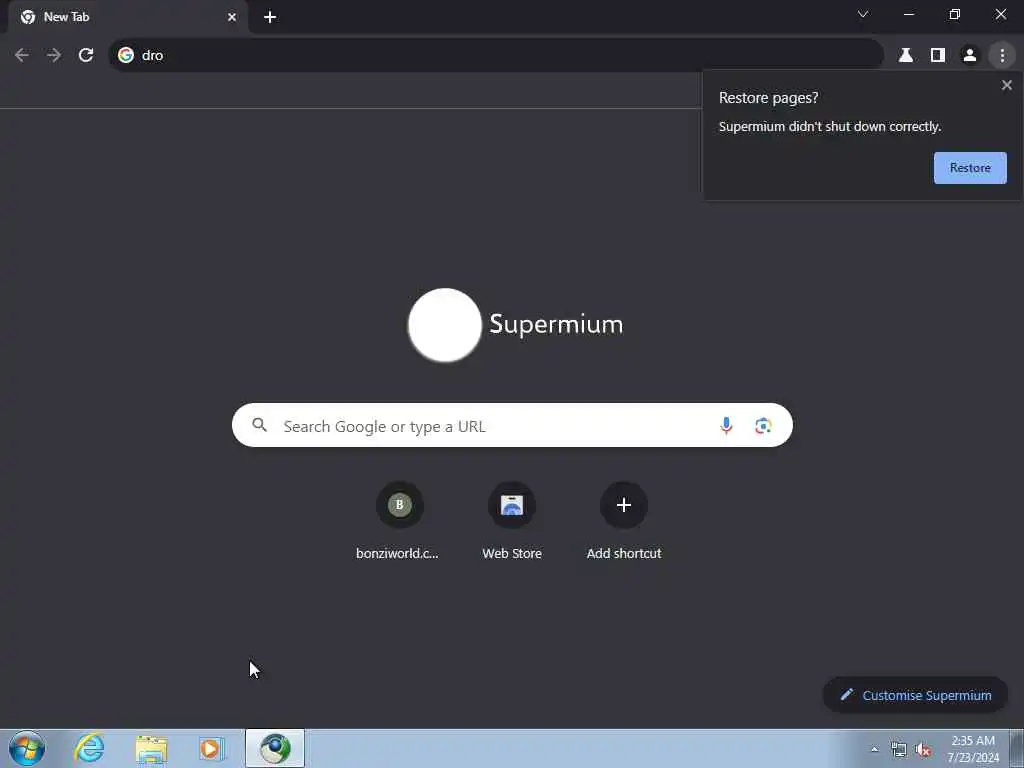The width and height of the screenshot is (1024, 768).
Task: Open the Web Store shortcut
Action: tap(512, 521)
